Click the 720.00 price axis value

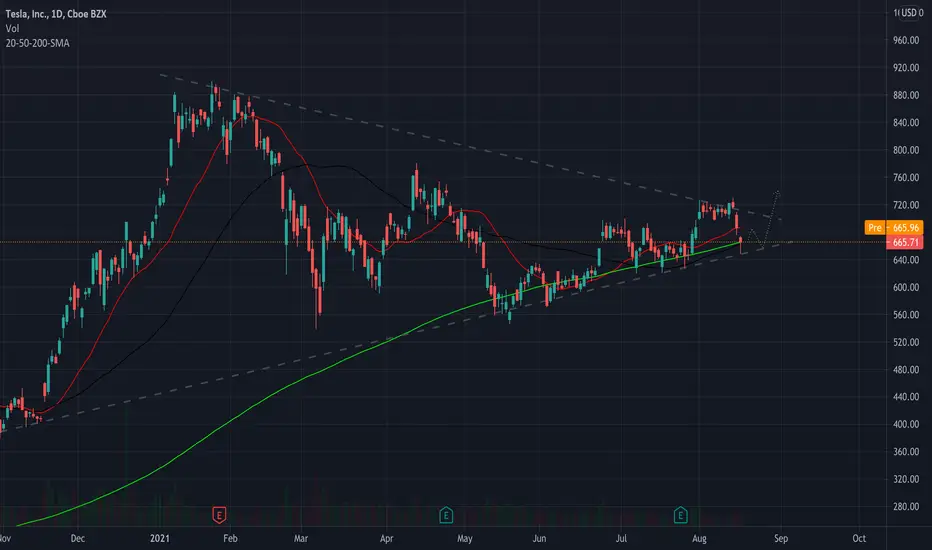[x=906, y=205]
